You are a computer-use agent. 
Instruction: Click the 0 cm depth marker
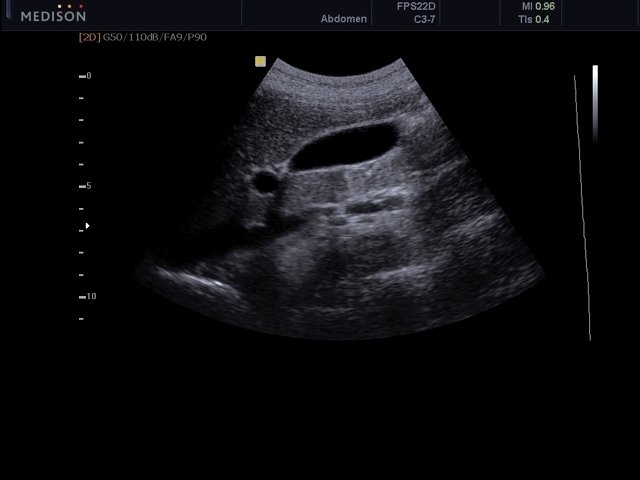pyautogui.click(x=88, y=76)
